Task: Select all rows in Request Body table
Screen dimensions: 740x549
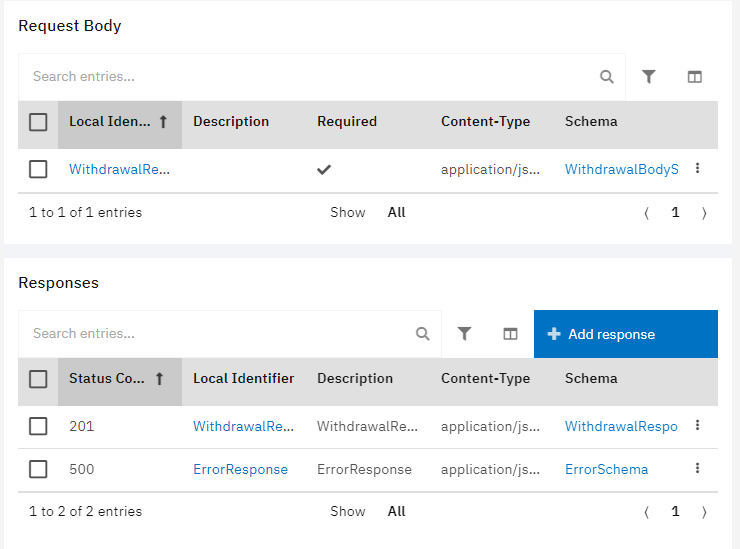Action: tap(38, 122)
